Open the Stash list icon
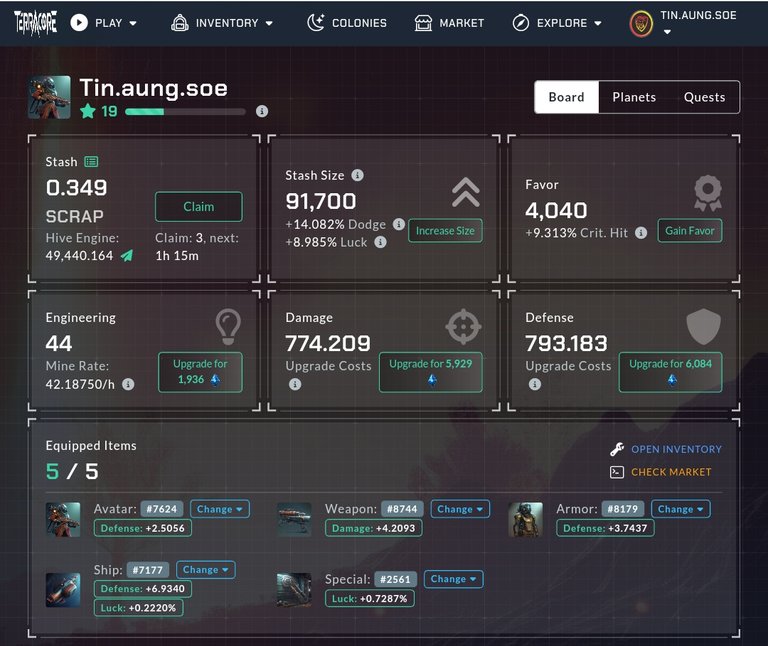This screenshot has height=646, width=768. click(91, 162)
